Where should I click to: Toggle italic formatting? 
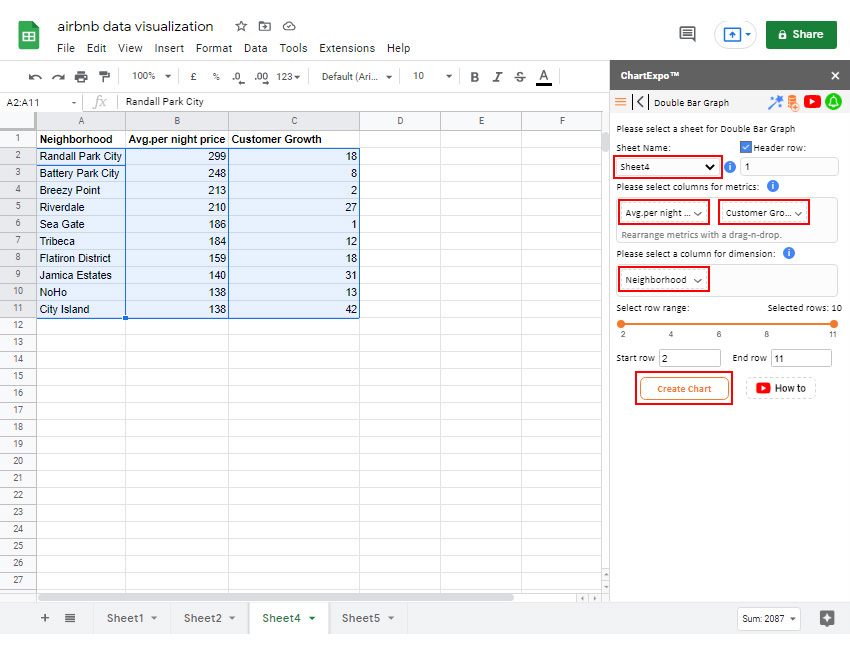(497, 77)
